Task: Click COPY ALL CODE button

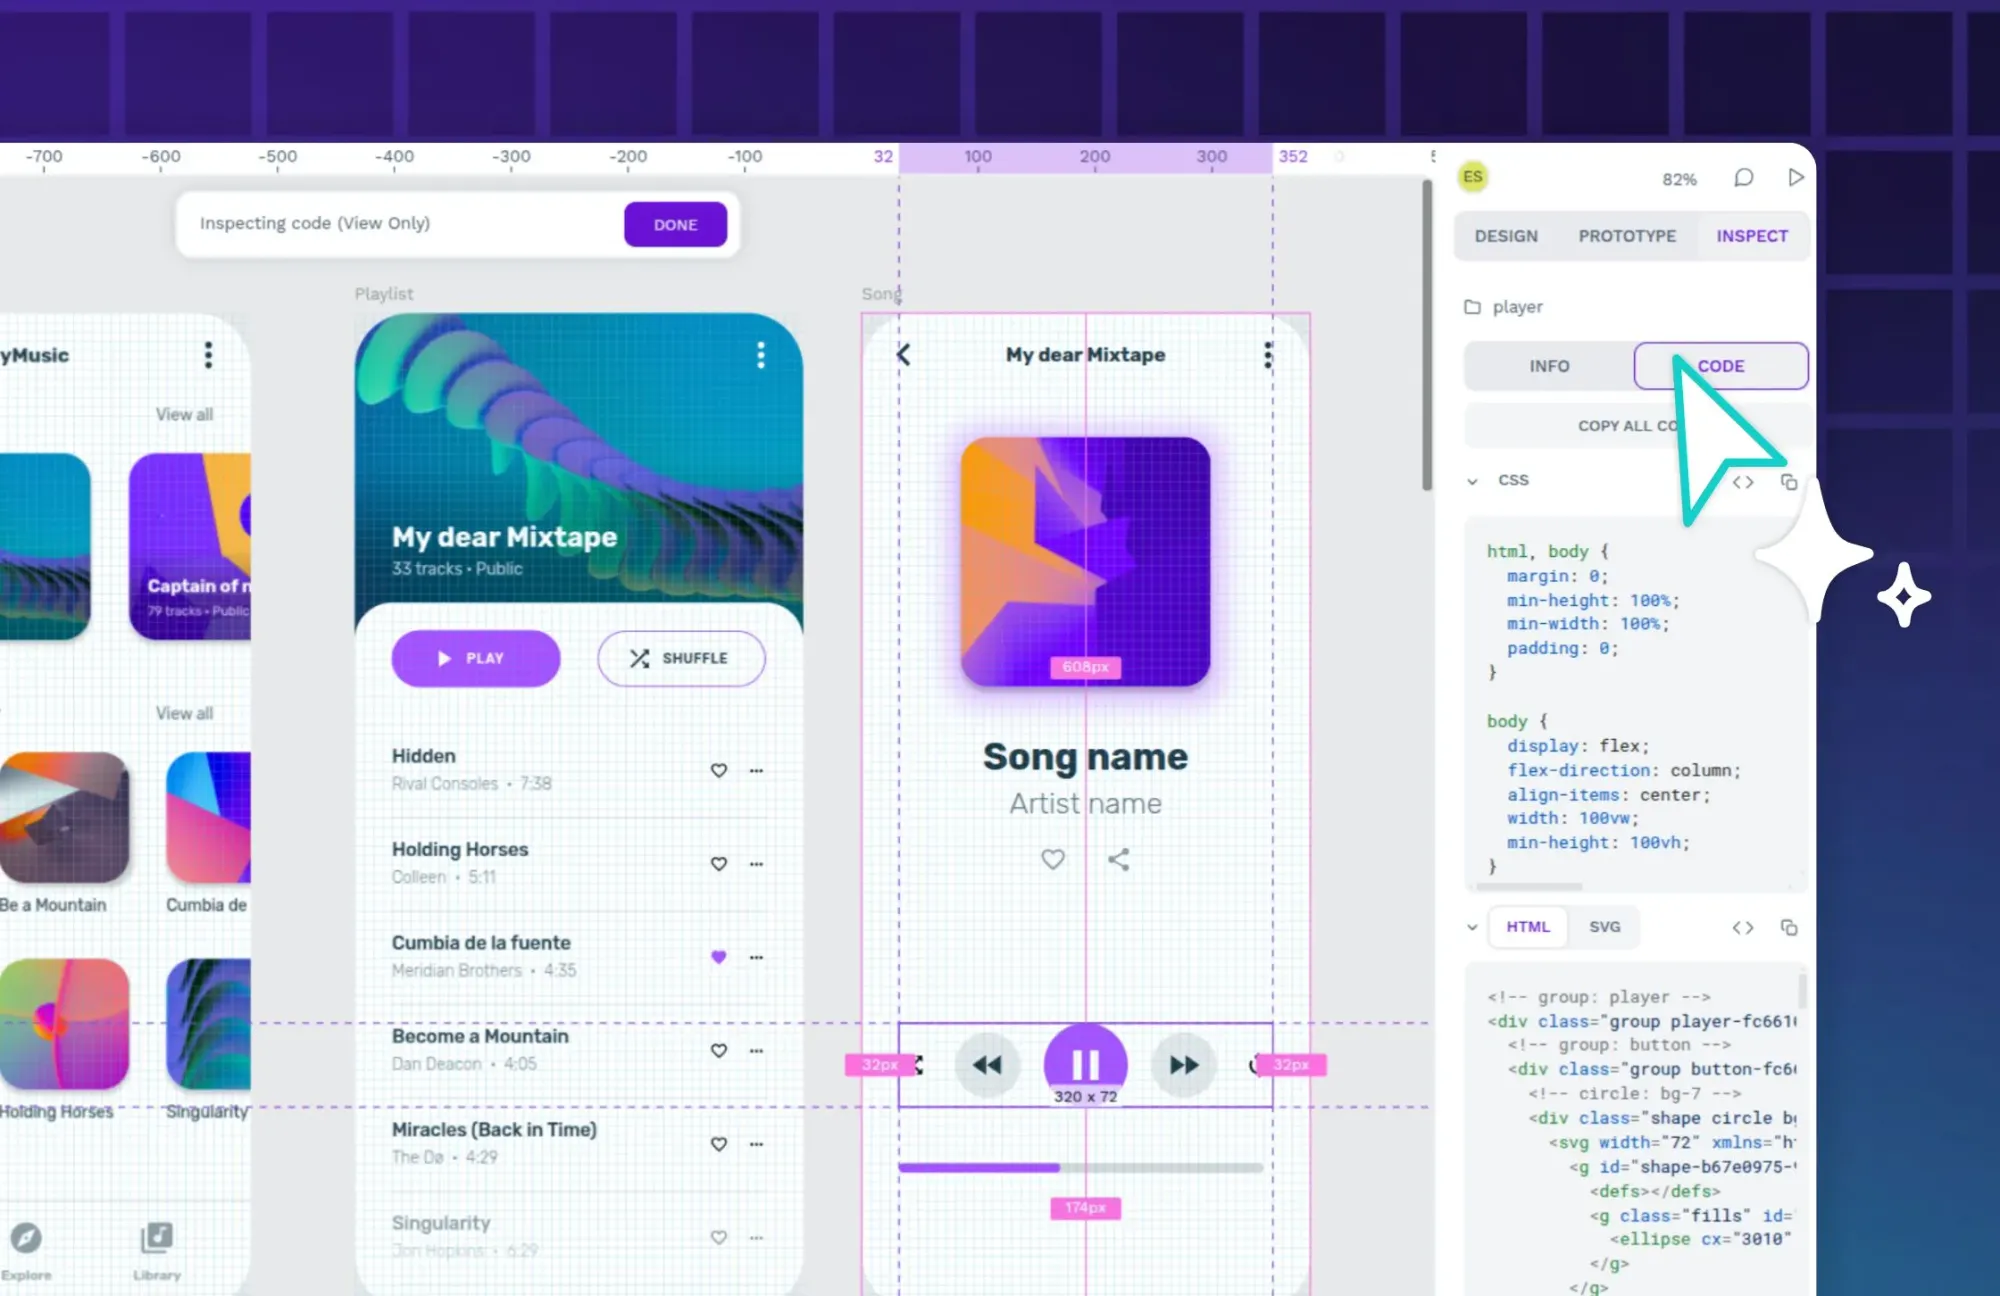Action: 1638,426
